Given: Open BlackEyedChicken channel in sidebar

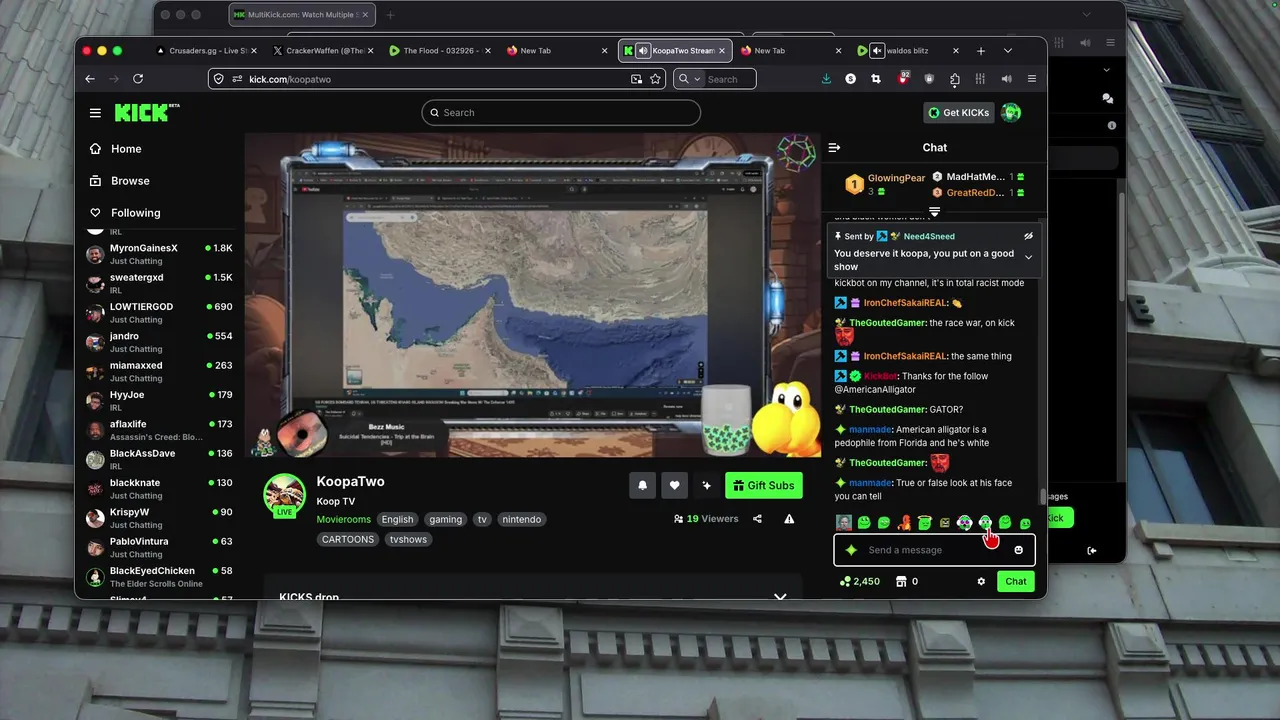Looking at the screenshot, I should pyautogui.click(x=160, y=577).
